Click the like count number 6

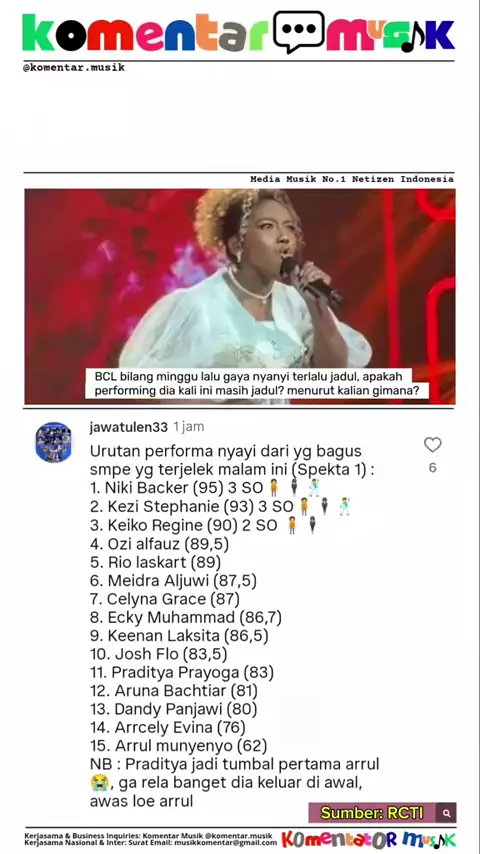click(432, 468)
